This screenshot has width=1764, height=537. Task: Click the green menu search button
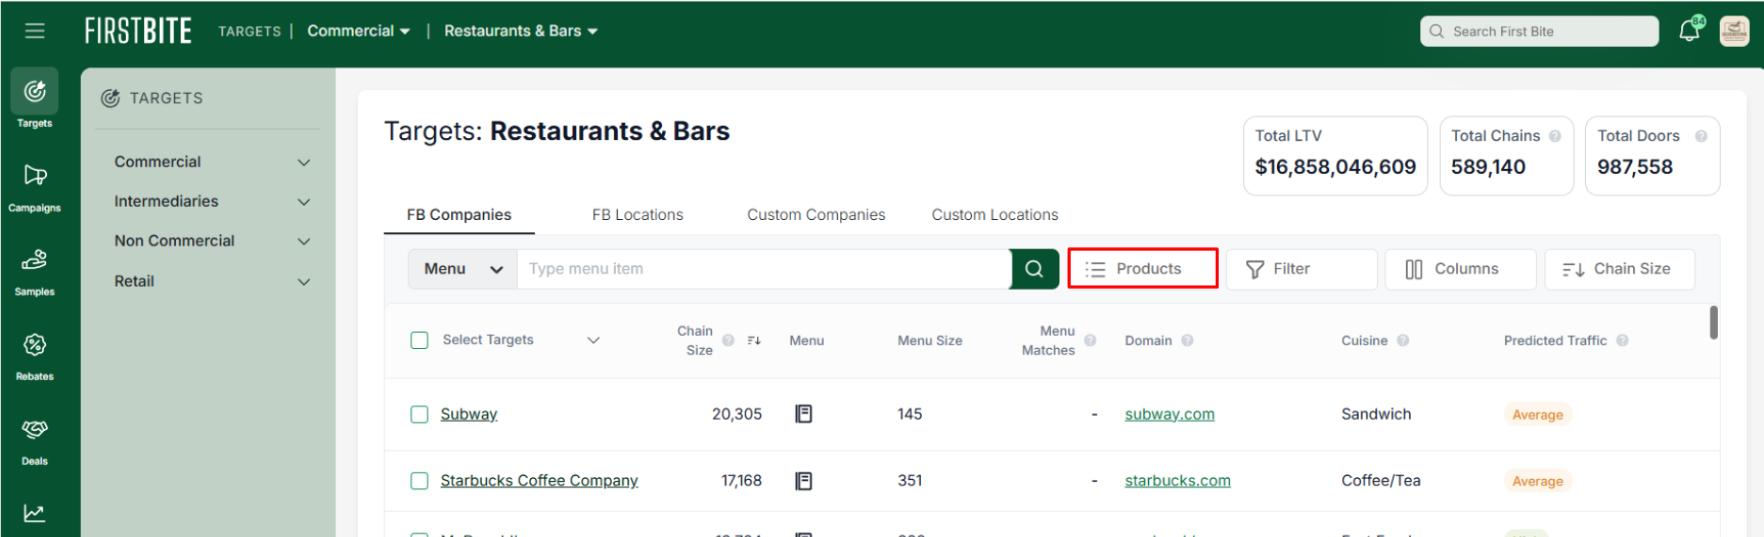[1034, 269]
